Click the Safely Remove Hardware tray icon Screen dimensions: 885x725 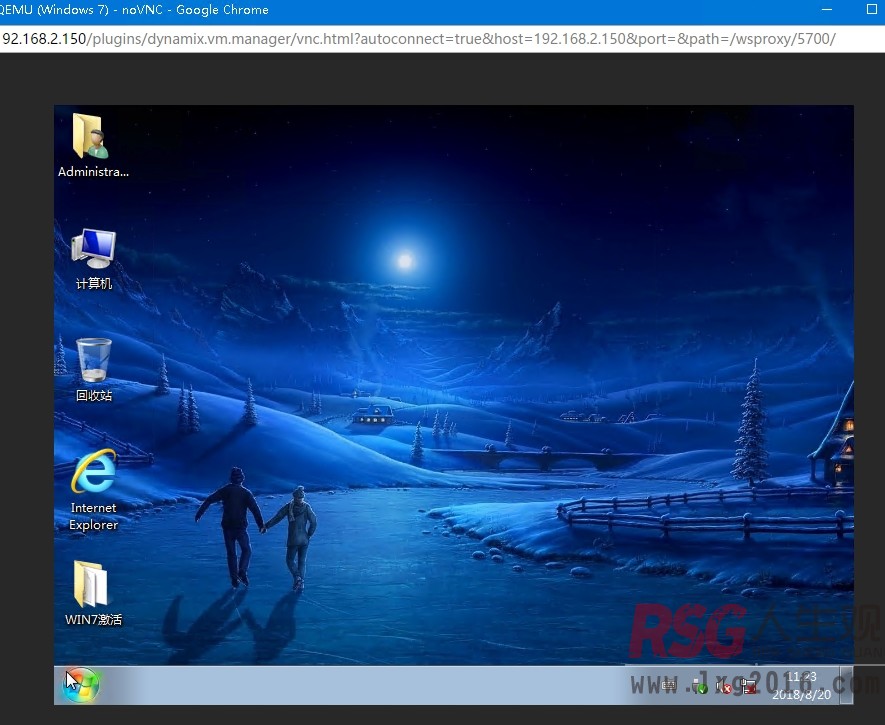(700, 686)
